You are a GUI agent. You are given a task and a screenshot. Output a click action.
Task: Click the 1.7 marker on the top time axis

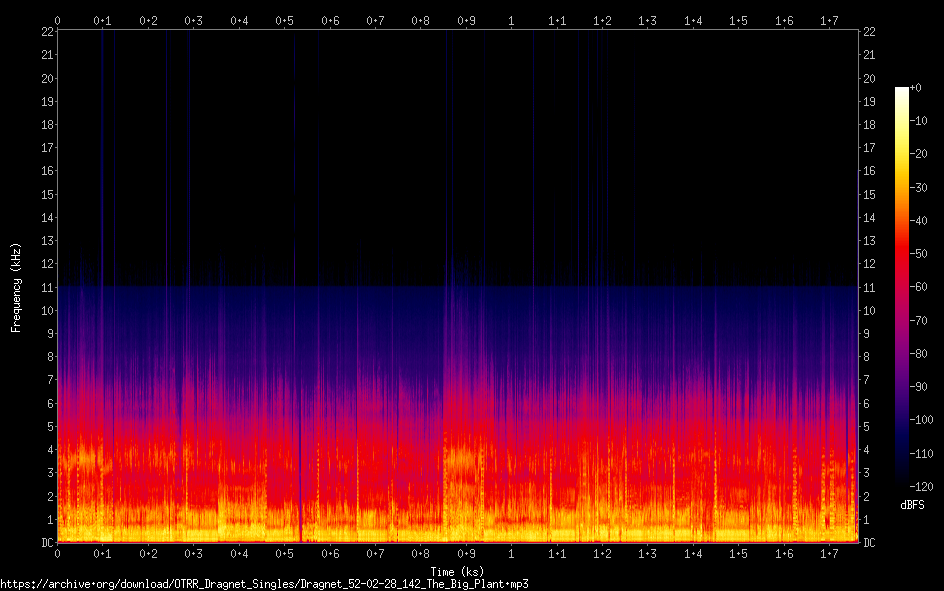tap(829, 20)
